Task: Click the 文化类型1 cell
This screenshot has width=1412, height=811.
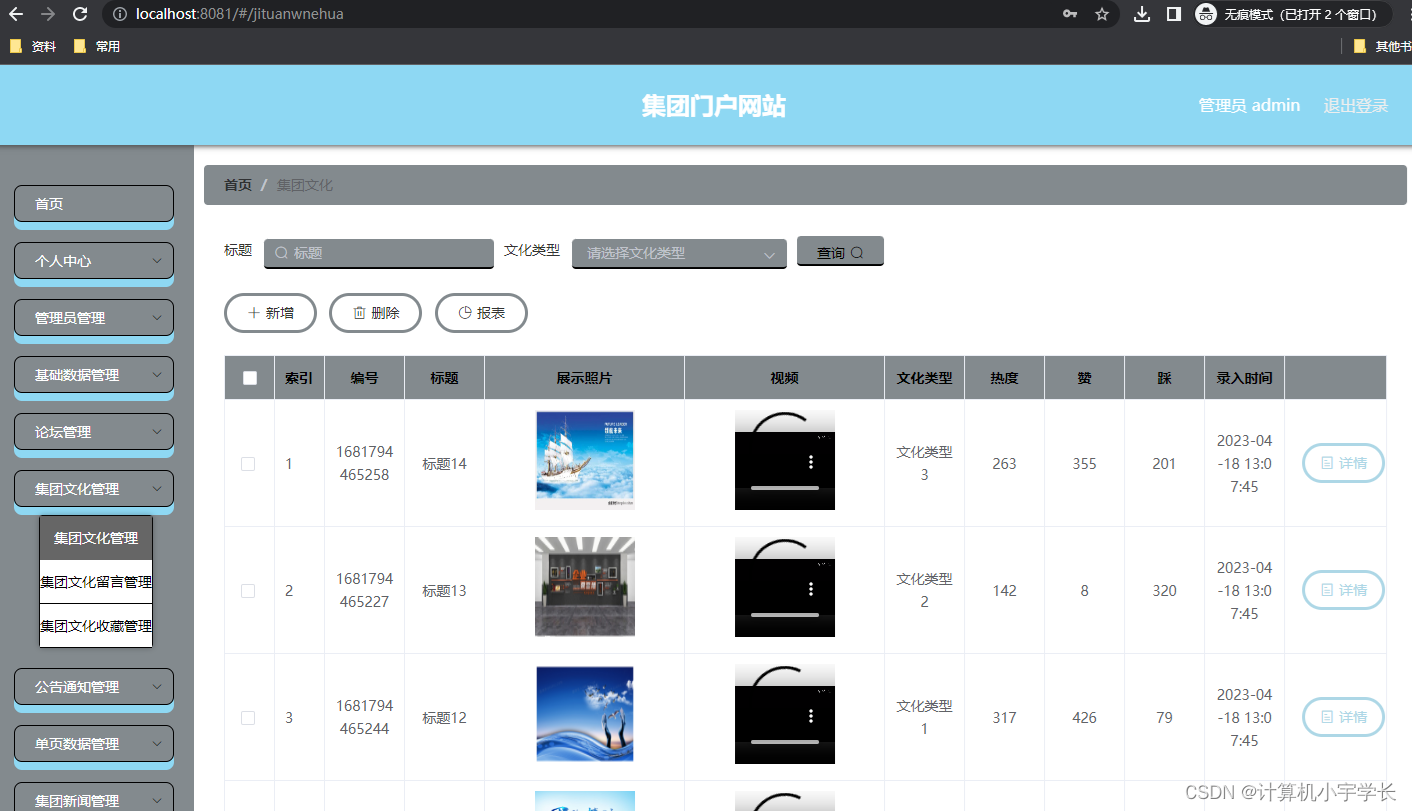Action: 924,718
